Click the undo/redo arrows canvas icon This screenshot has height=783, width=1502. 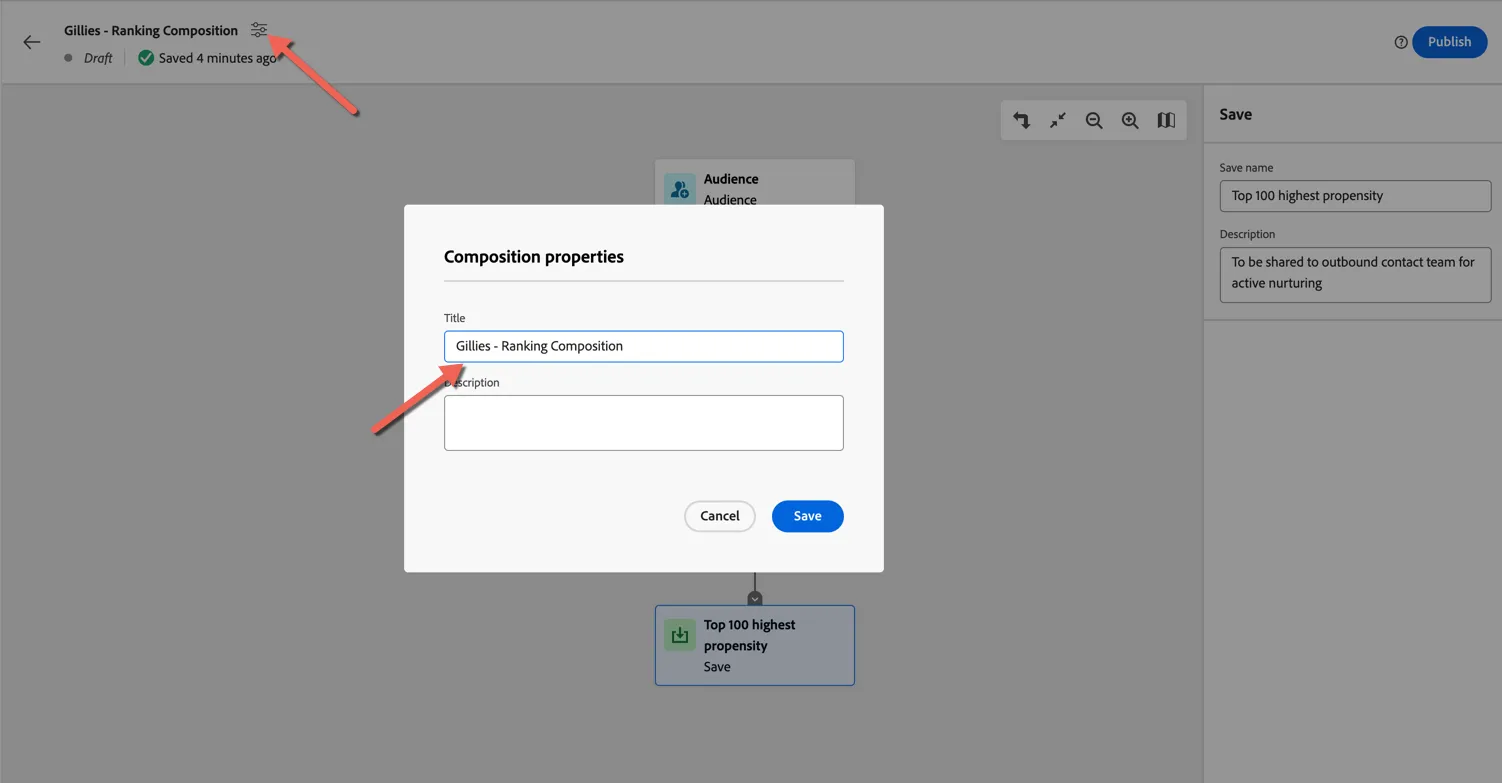(1021, 120)
